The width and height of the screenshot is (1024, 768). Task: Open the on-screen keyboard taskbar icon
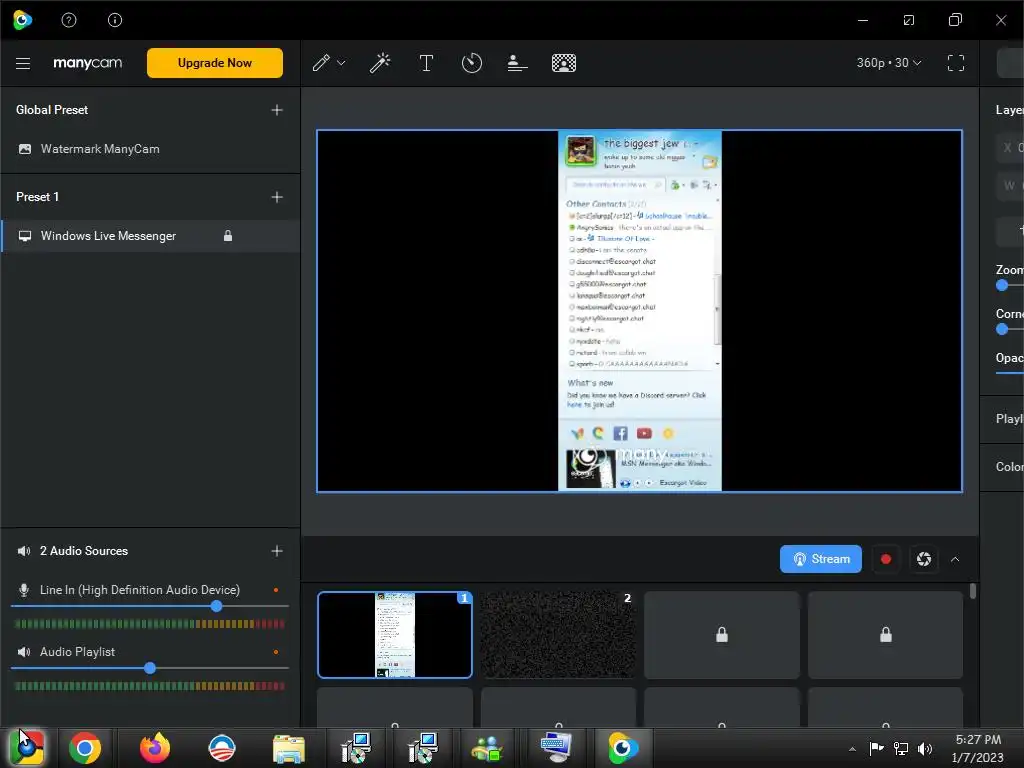(555, 748)
